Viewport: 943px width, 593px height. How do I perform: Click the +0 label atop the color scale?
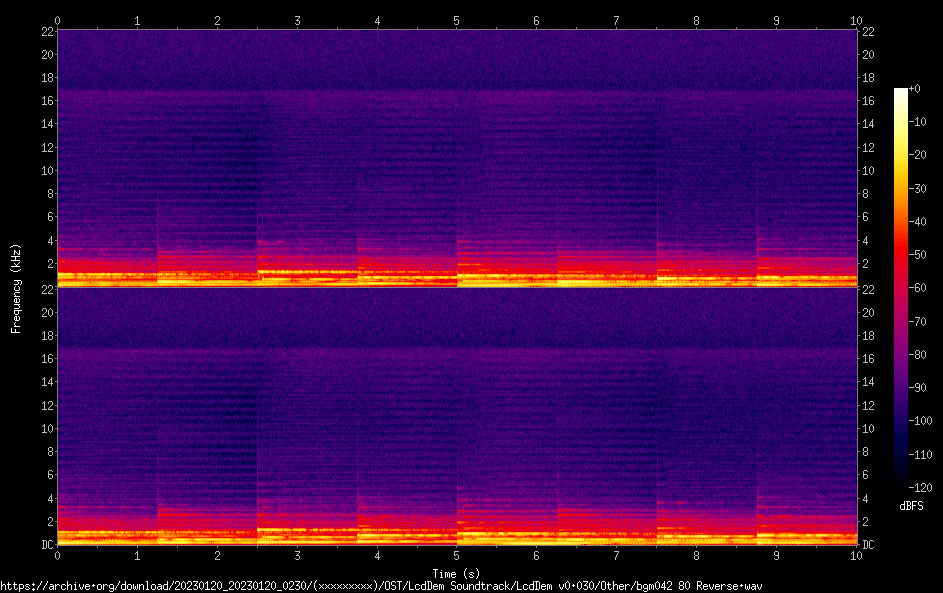coord(914,89)
